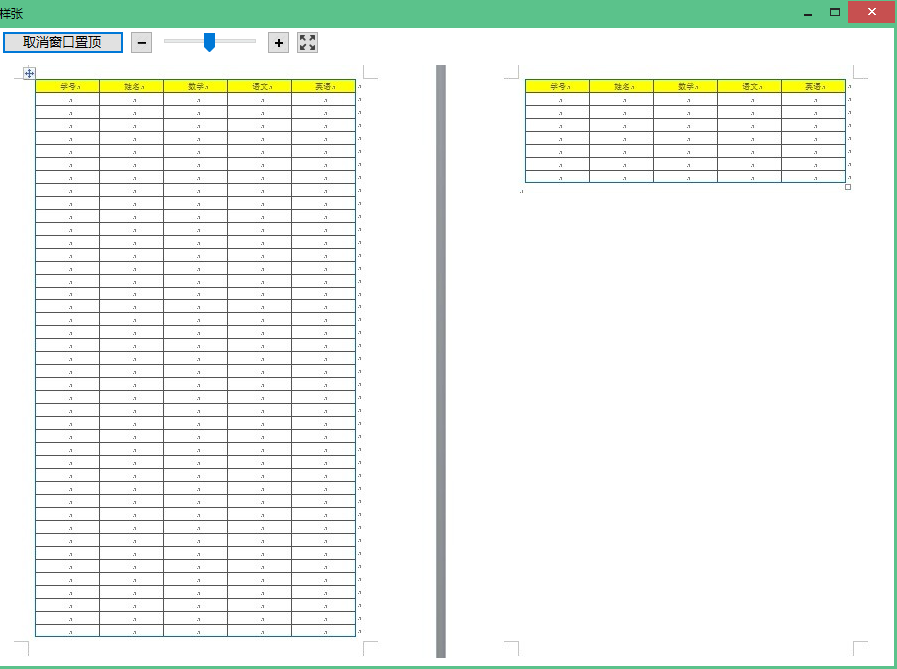This screenshot has width=897, height=669.
Task: Click the 学号 header on the right page
Action: (558, 86)
